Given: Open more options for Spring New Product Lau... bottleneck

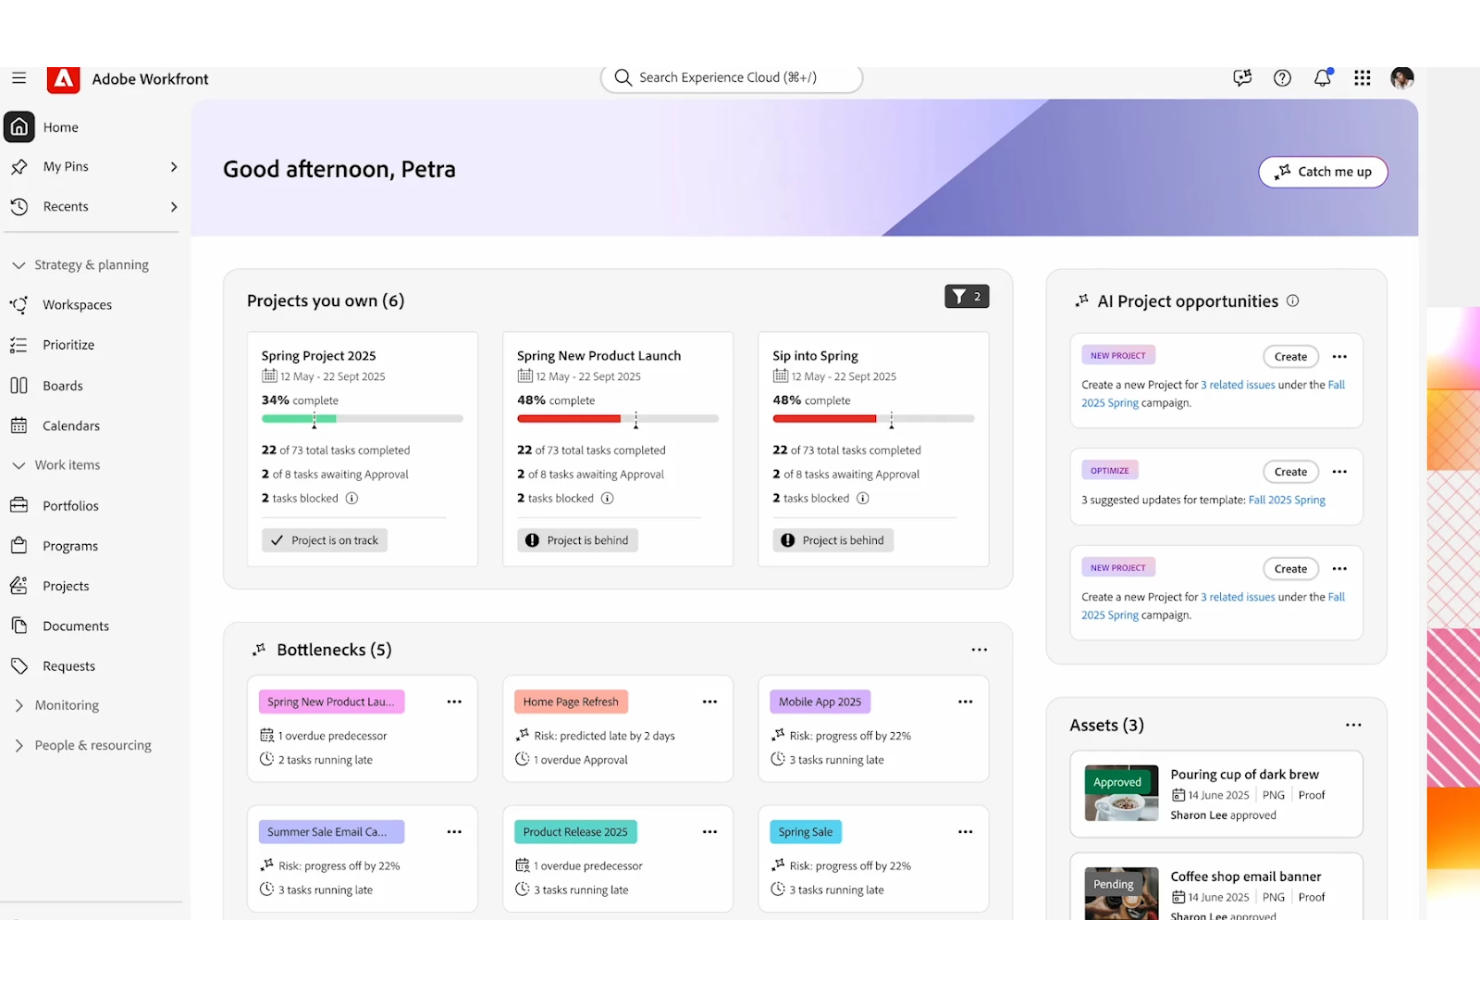Looking at the screenshot, I should click(454, 702).
